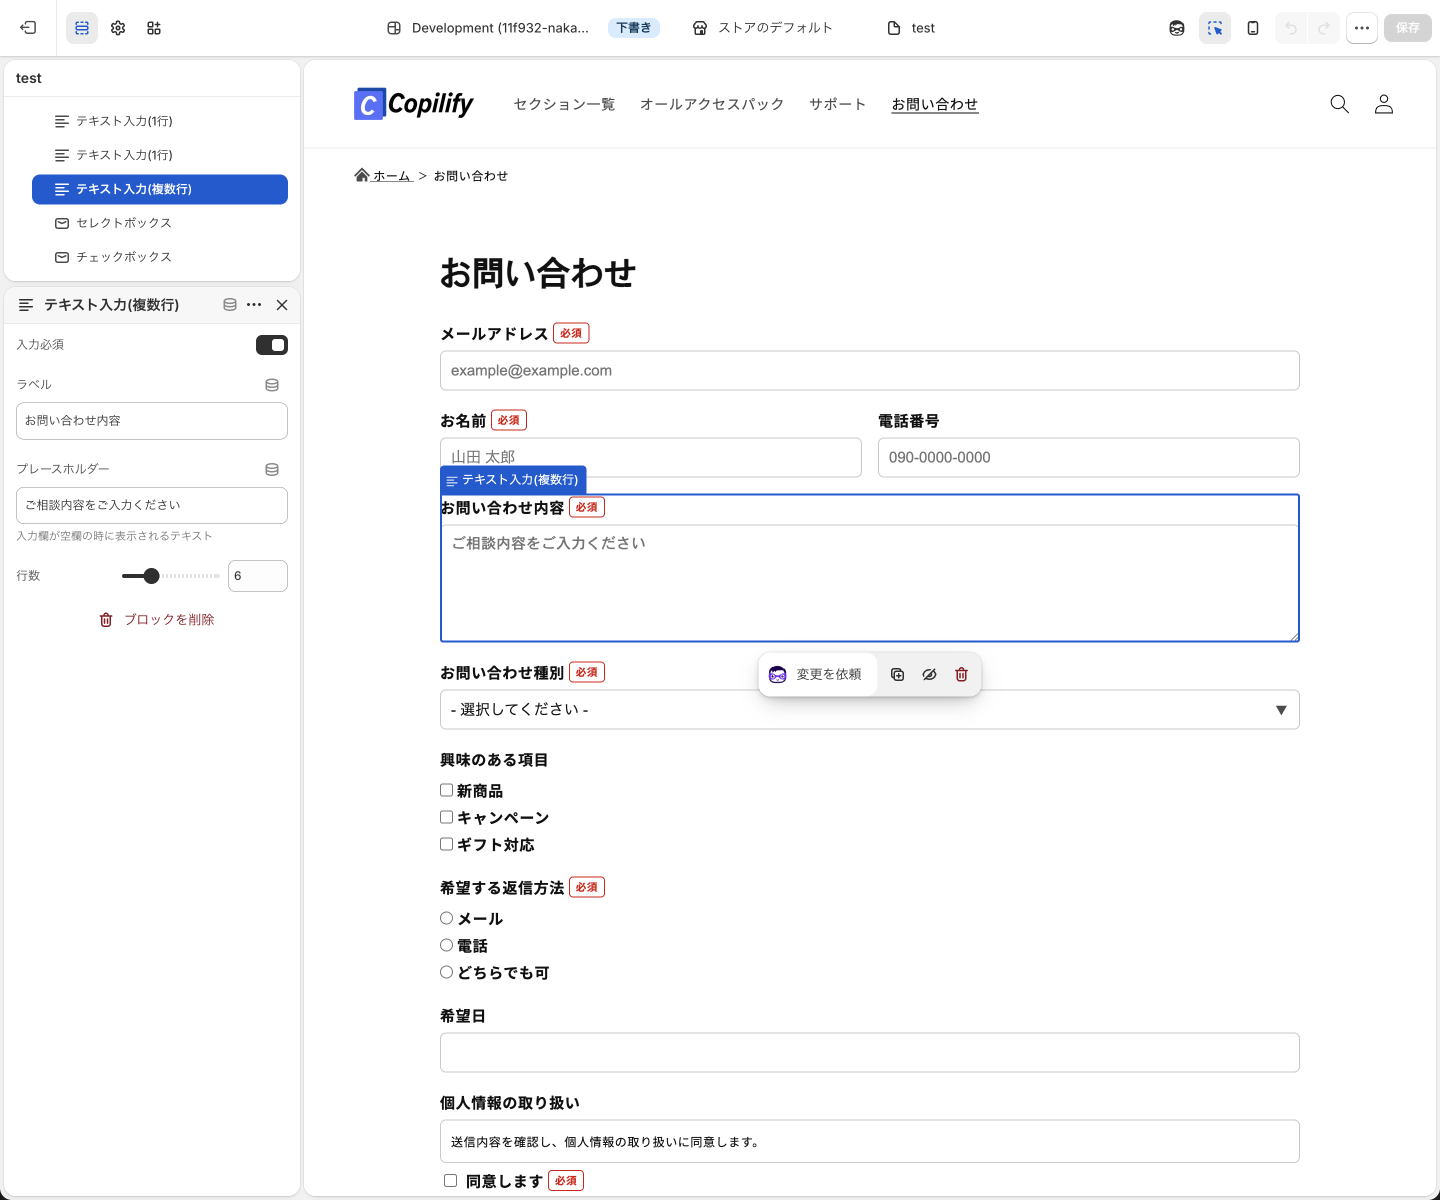This screenshot has height=1200, width=1440.
Task: Click the undo arrow icon
Action: [x=1291, y=28]
